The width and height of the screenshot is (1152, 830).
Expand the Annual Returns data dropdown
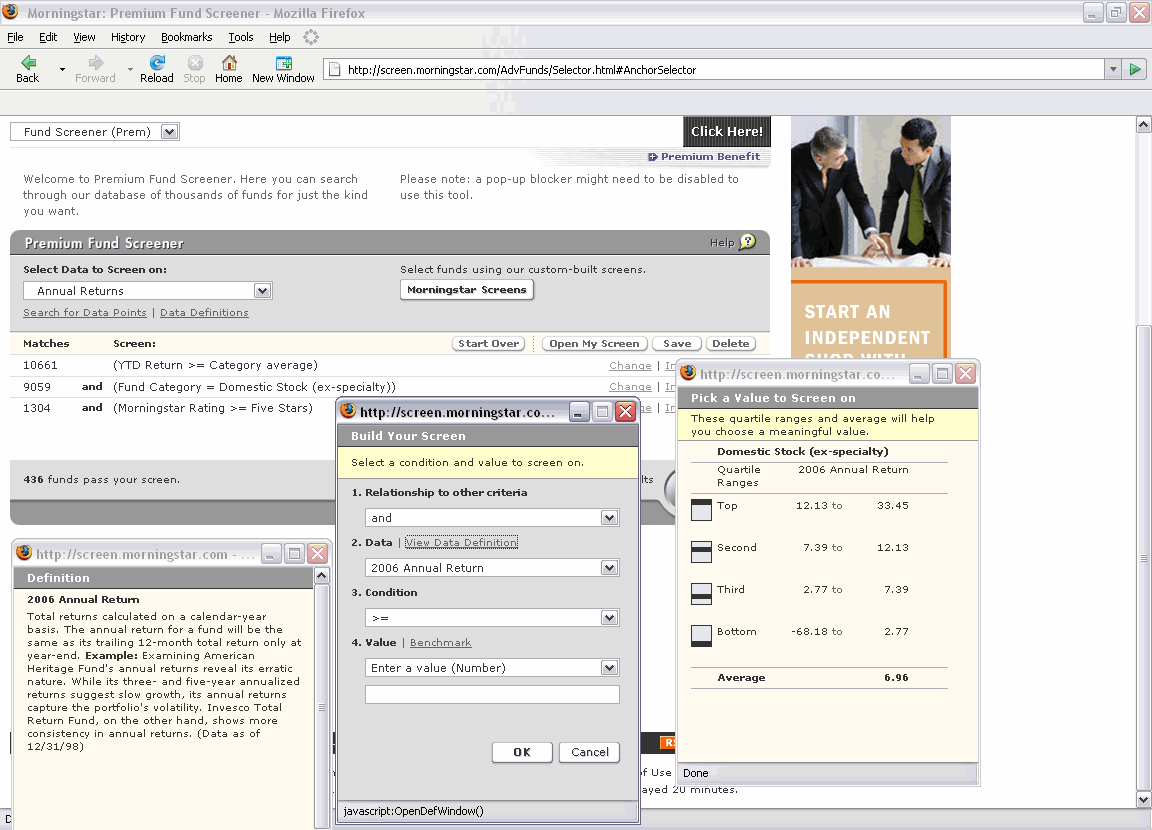pos(262,291)
